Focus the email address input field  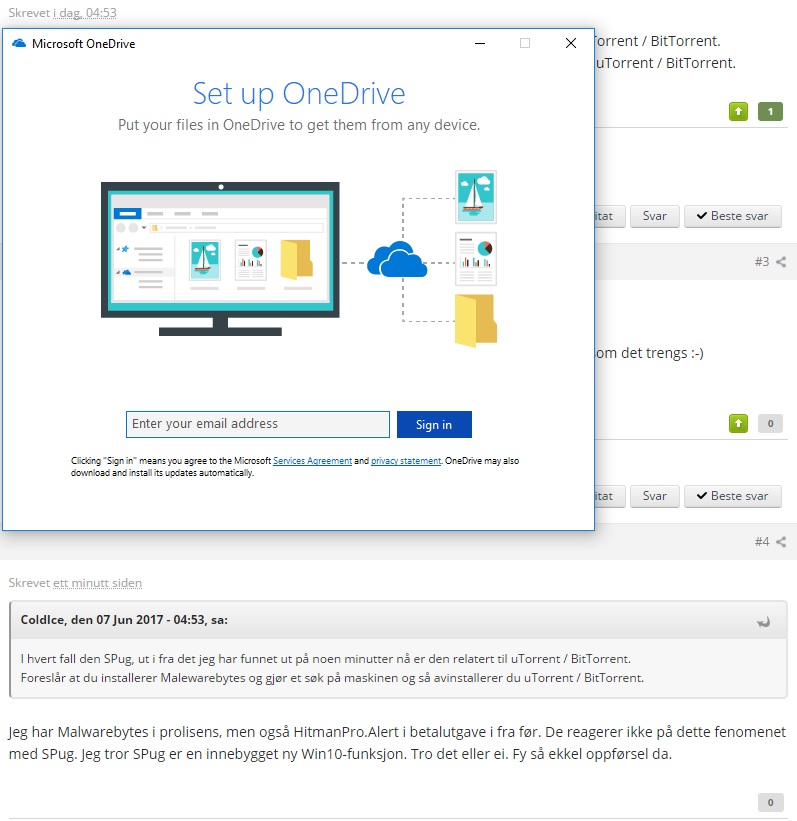(258, 424)
